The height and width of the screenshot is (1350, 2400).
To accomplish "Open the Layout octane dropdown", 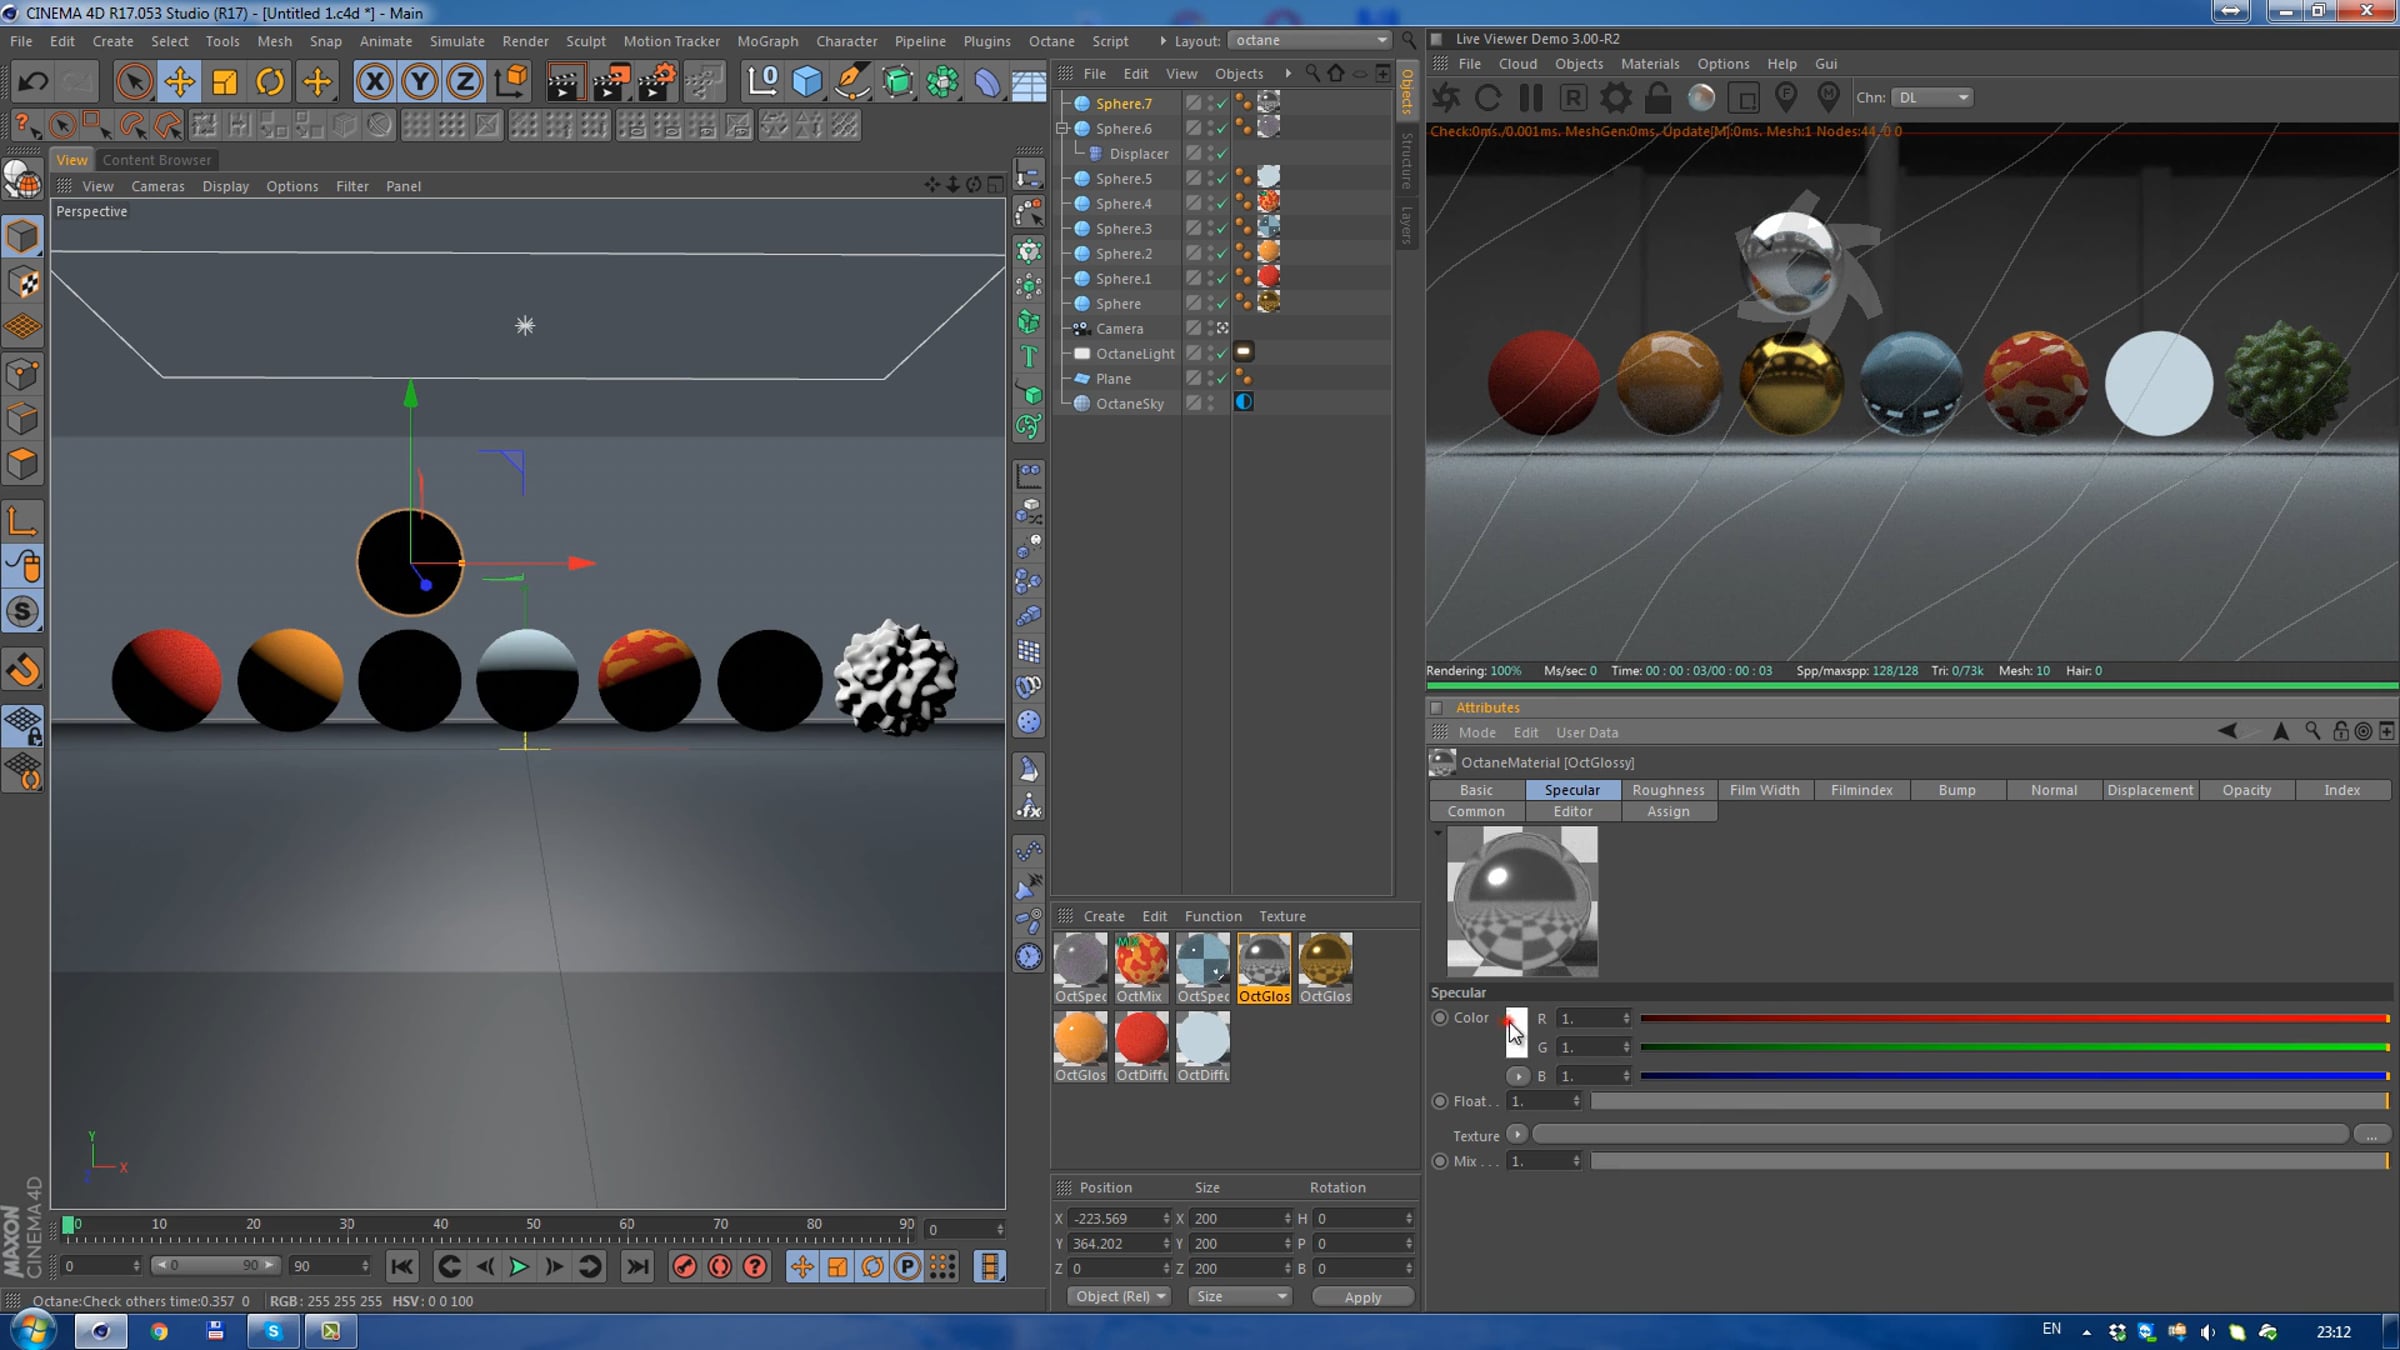I will click(x=1310, y=40).
